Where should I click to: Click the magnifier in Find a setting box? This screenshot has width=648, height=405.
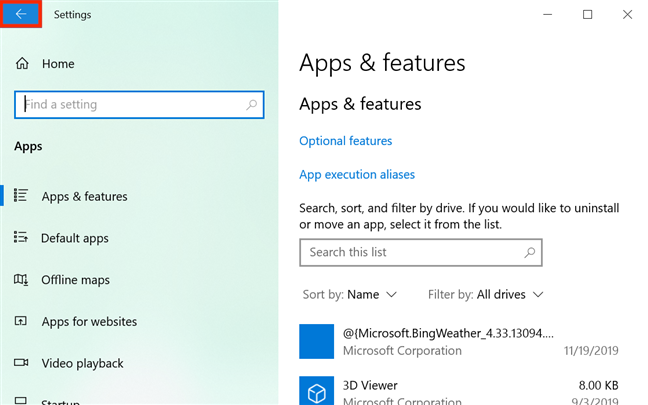coord(251,105)
